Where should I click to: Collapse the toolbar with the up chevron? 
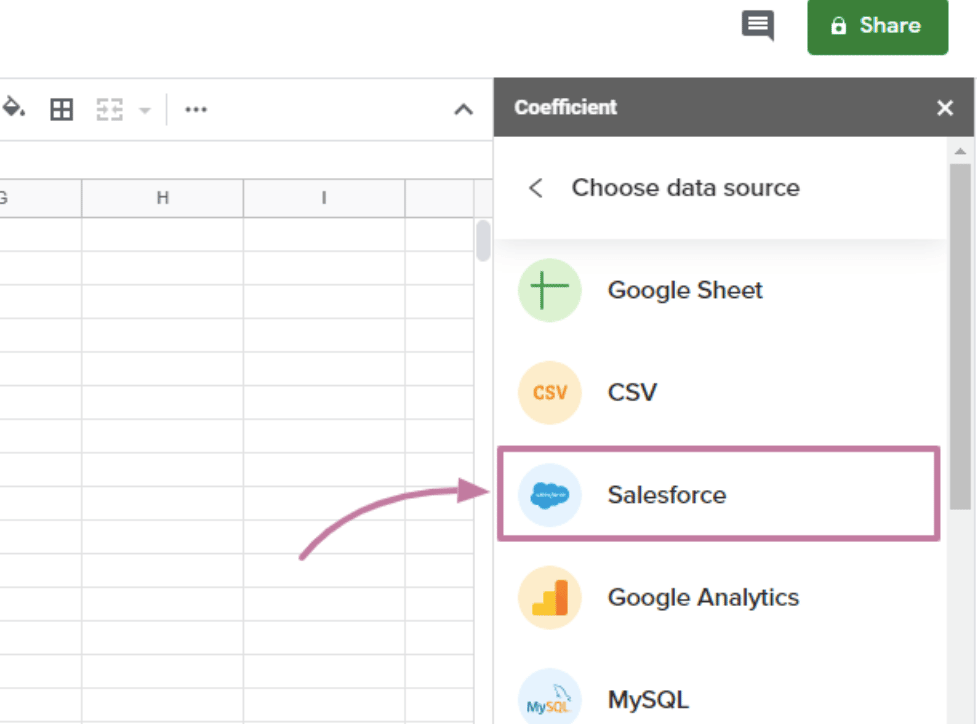click(x=463, y=110)
